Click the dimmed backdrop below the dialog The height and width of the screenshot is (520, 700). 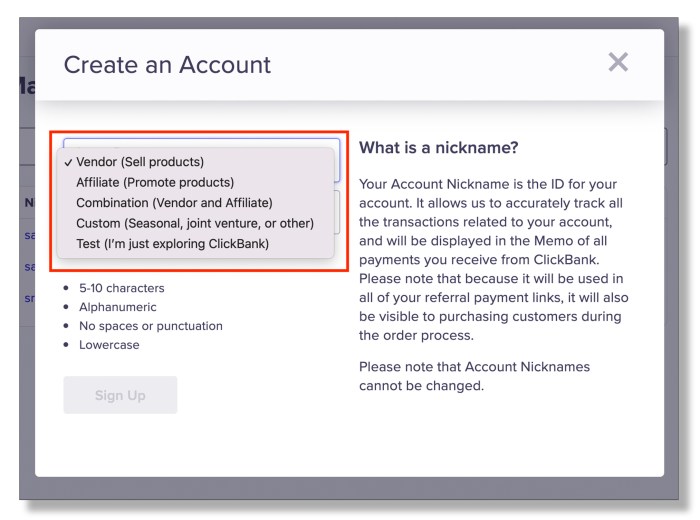(x=348, y=488)
